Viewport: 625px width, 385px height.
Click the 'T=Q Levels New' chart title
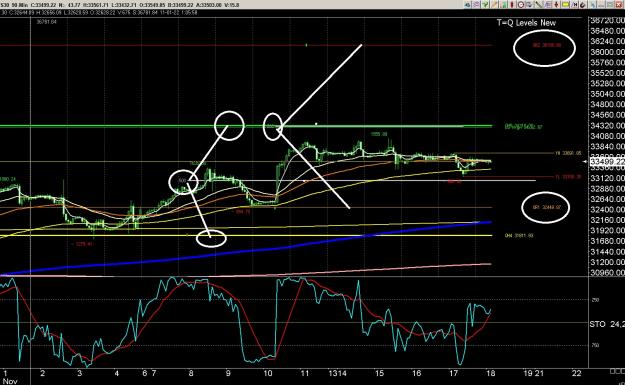point(526,23)
